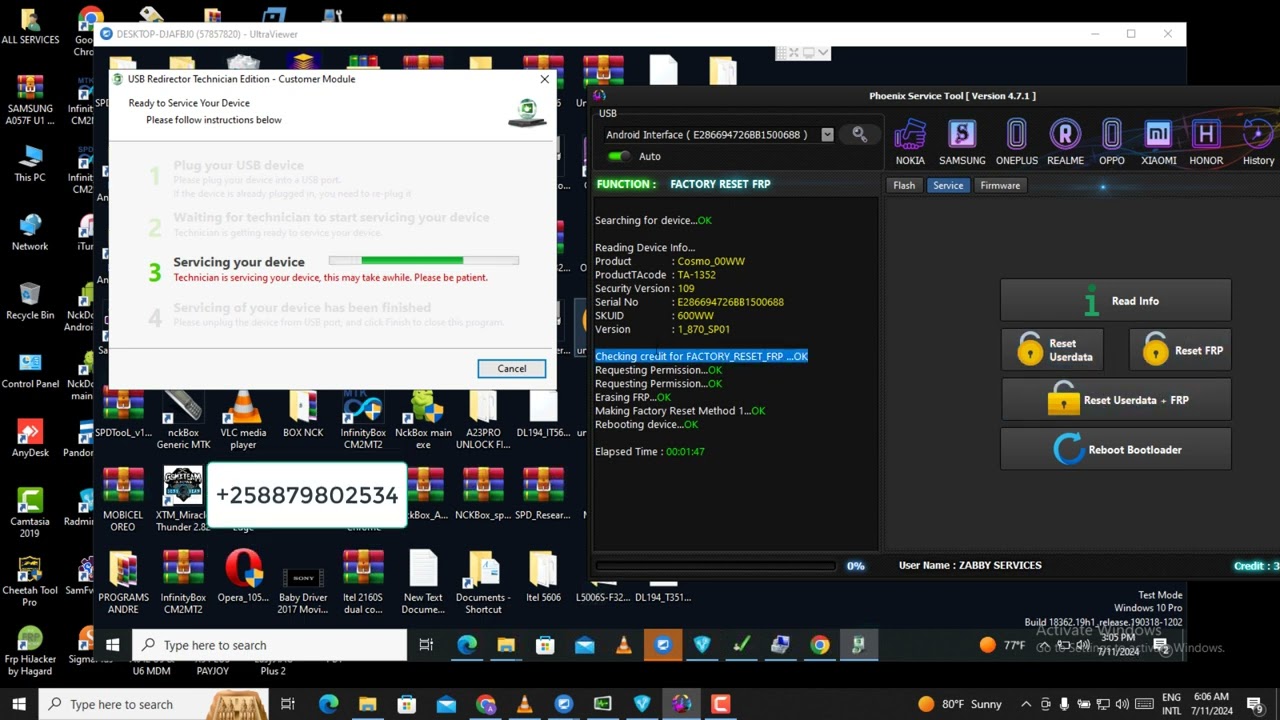Image resolution: width=1280 pixels, height=720 pixels.
Task: Click the Windows search input field
Action: (150, 704)
